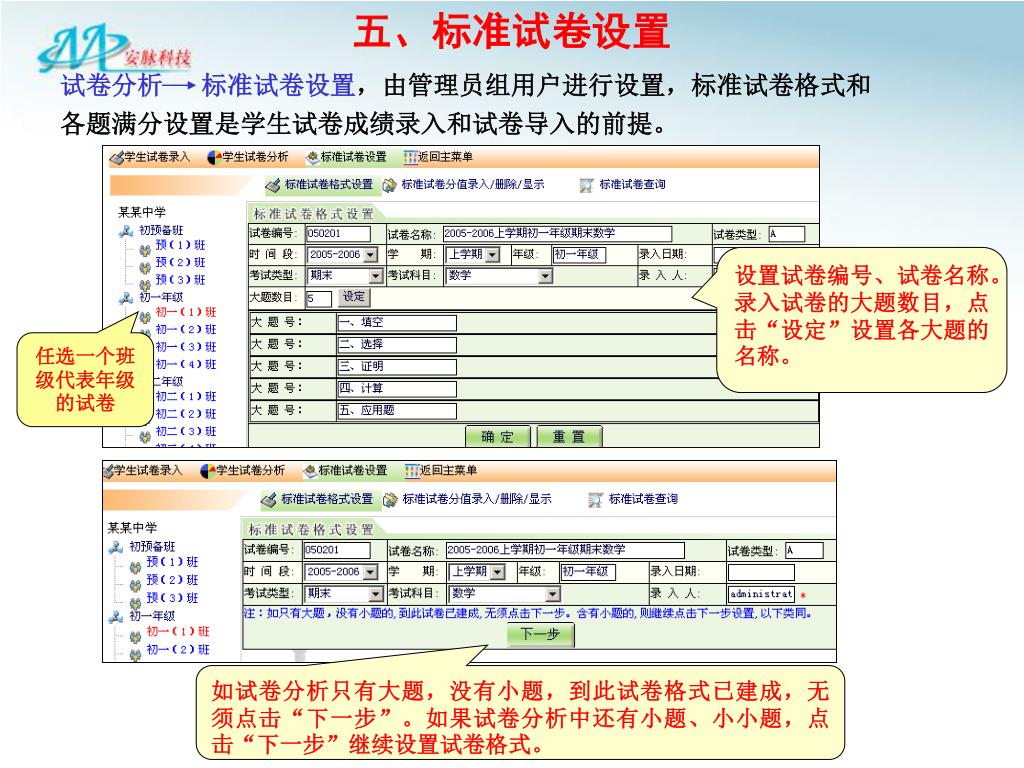
Task: Open 时间段 2005-2006 dropdown in upper screenshot
Action: tap(371, 255)
